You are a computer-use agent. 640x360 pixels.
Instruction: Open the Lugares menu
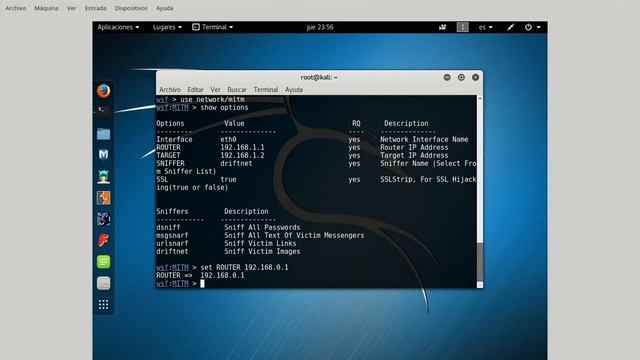[167, 27]
